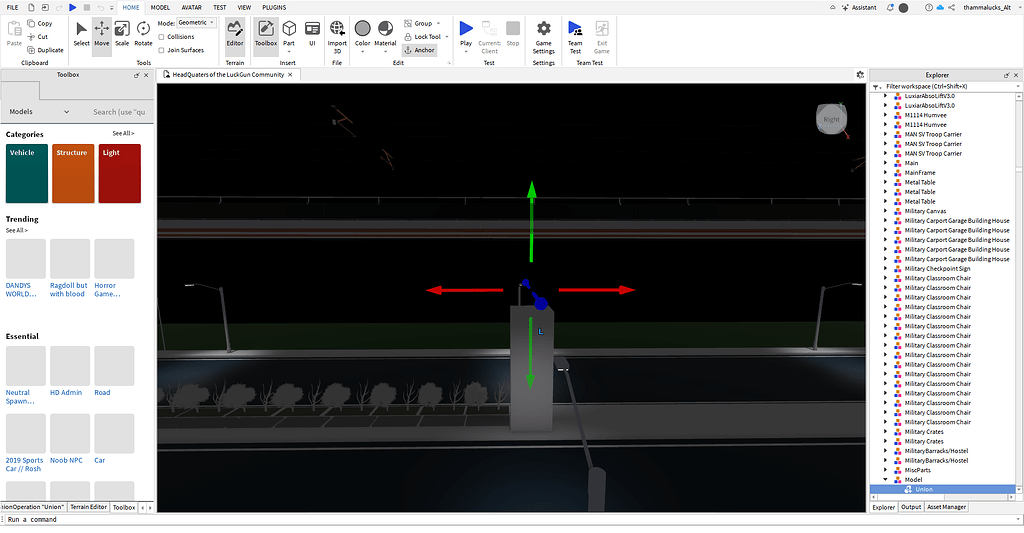Open the Ragdoll but with blood model
The width and height of the screenshot is (1024, 533).
pos(70,268)
